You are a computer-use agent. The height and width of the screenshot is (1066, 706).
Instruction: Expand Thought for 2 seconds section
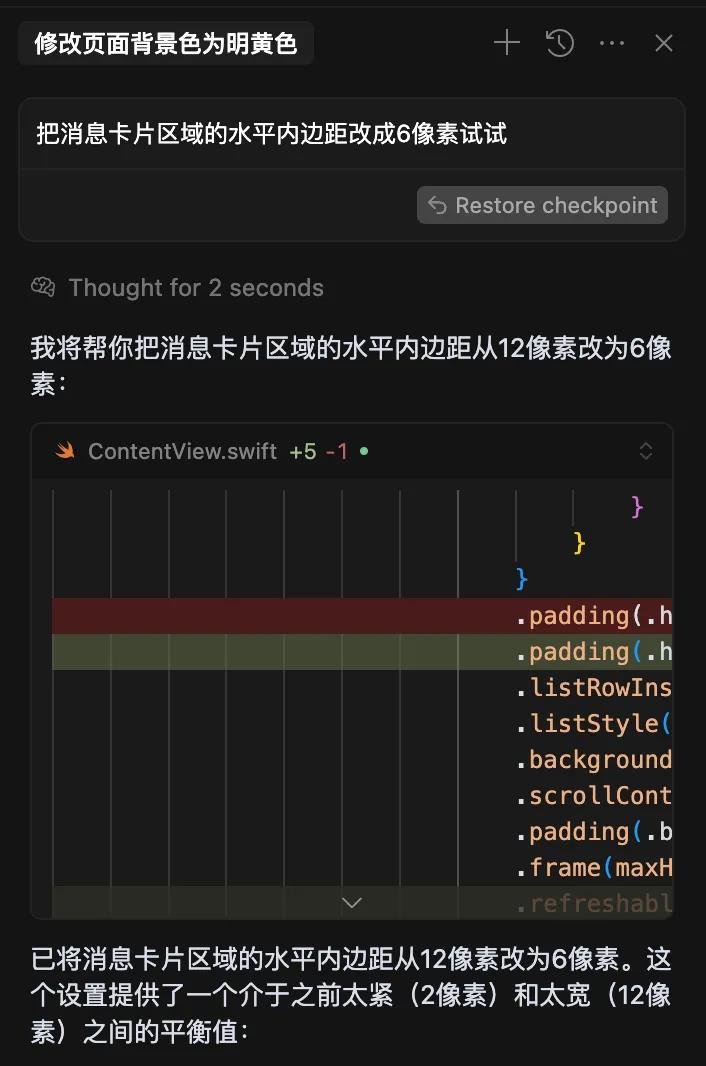coord(196,288)
